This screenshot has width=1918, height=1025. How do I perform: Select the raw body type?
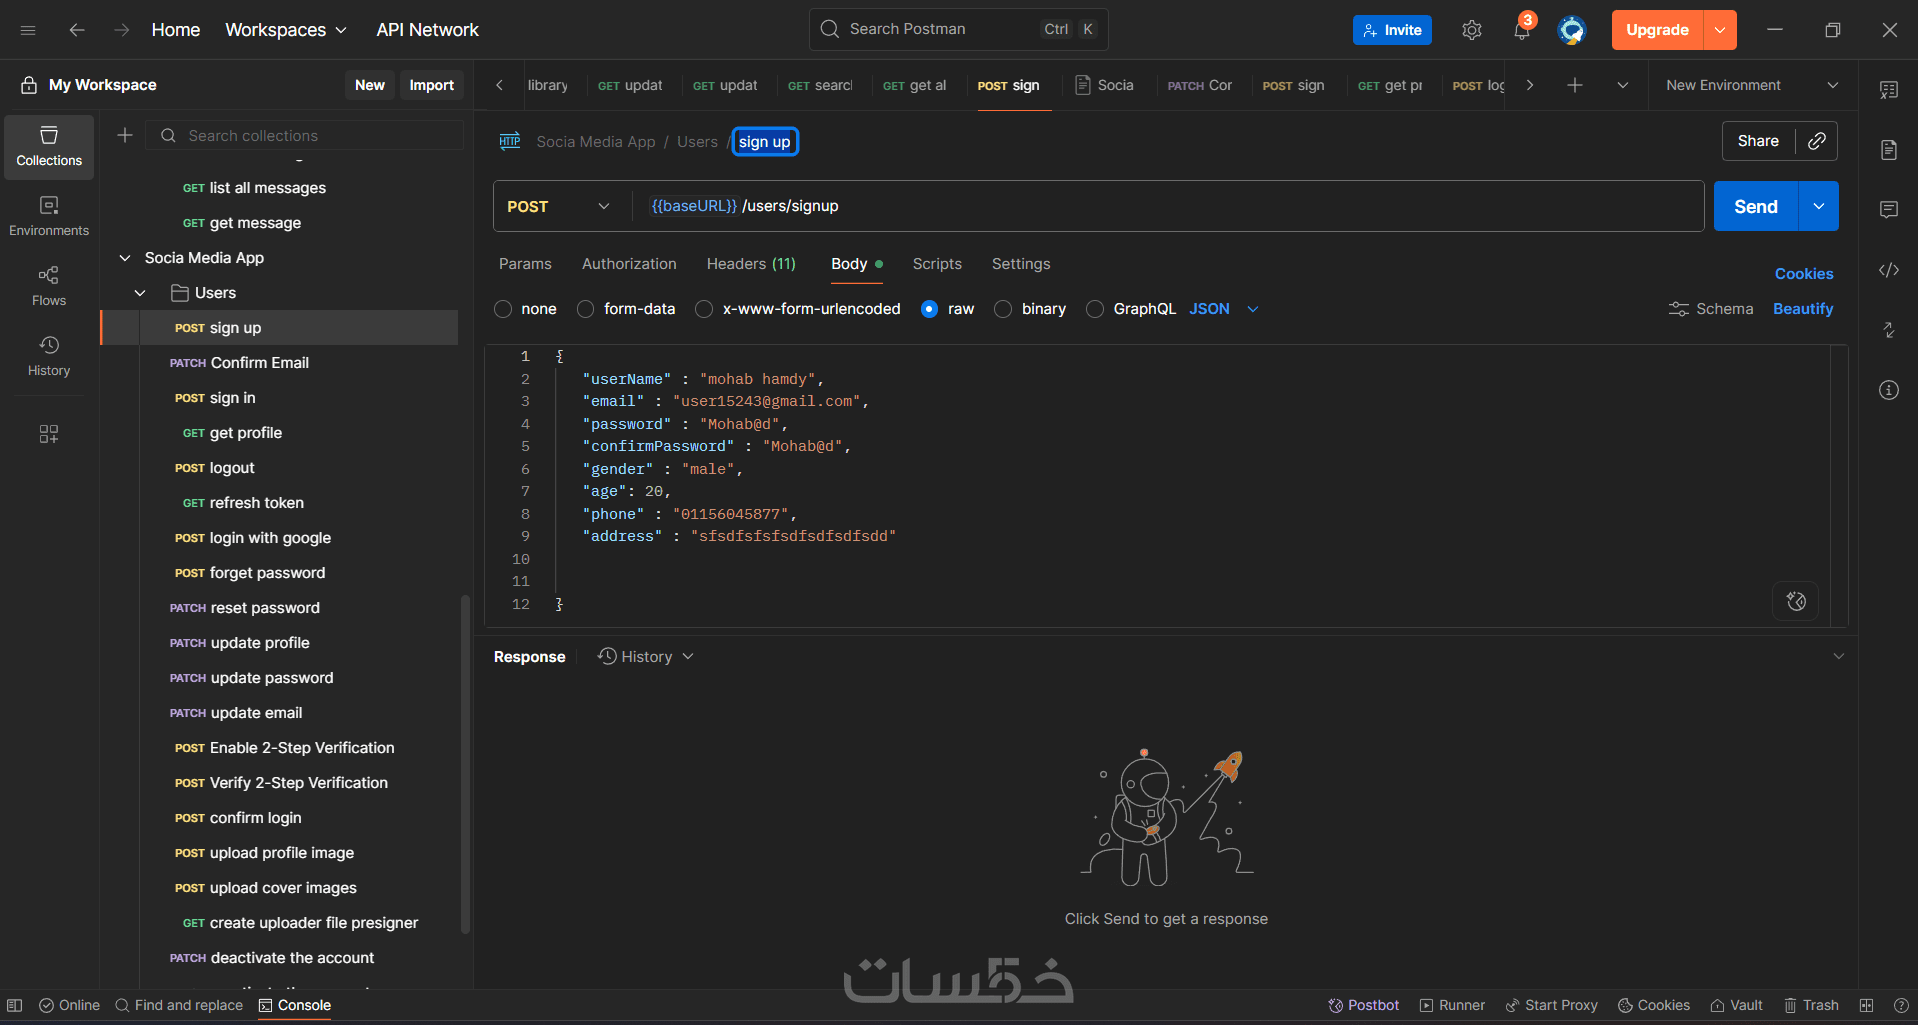pyautogui.click(x=929, y=309)
